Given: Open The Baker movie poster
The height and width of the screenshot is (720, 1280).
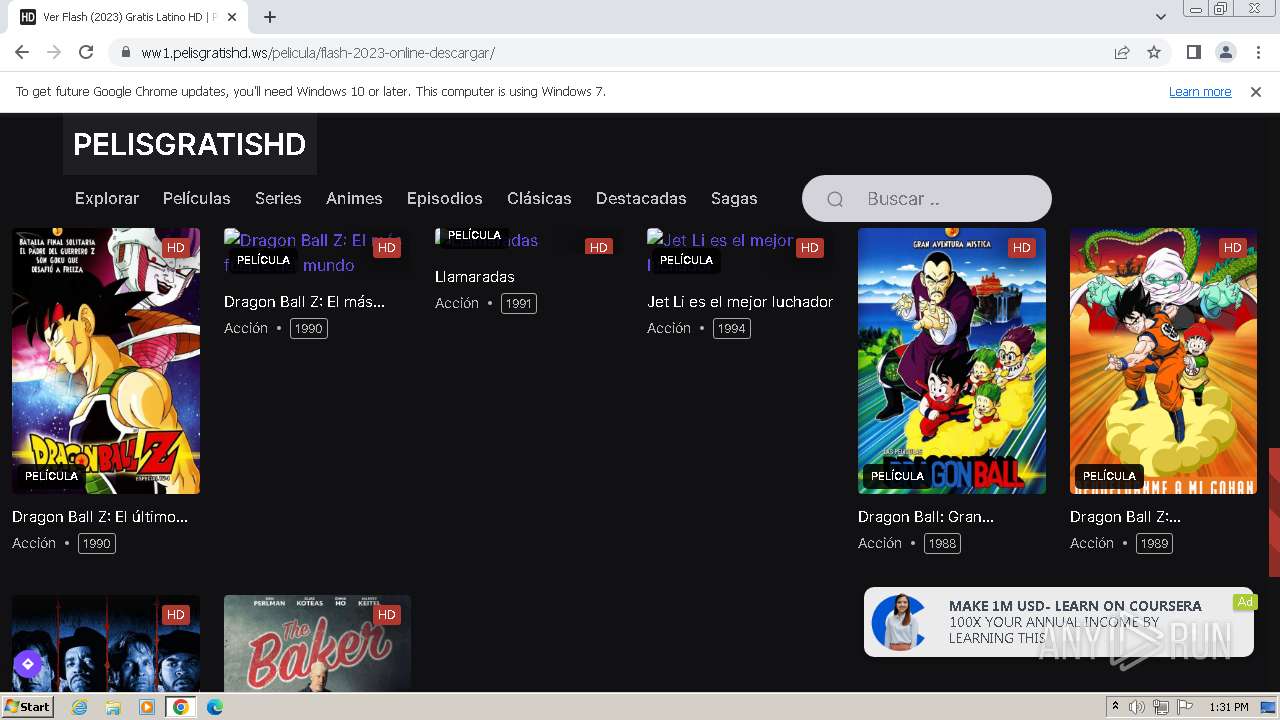Looking at the screenshot, I should coord(317,643).
